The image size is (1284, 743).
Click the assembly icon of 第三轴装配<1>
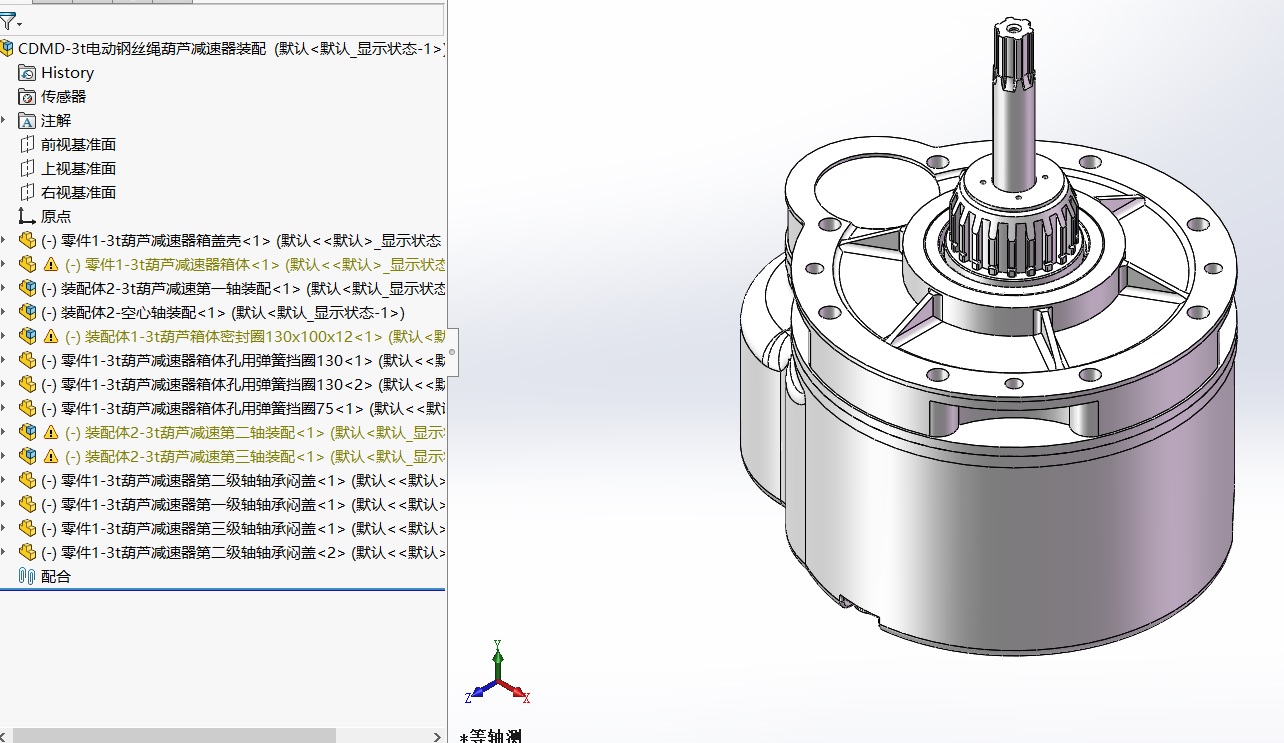[27, 456]
